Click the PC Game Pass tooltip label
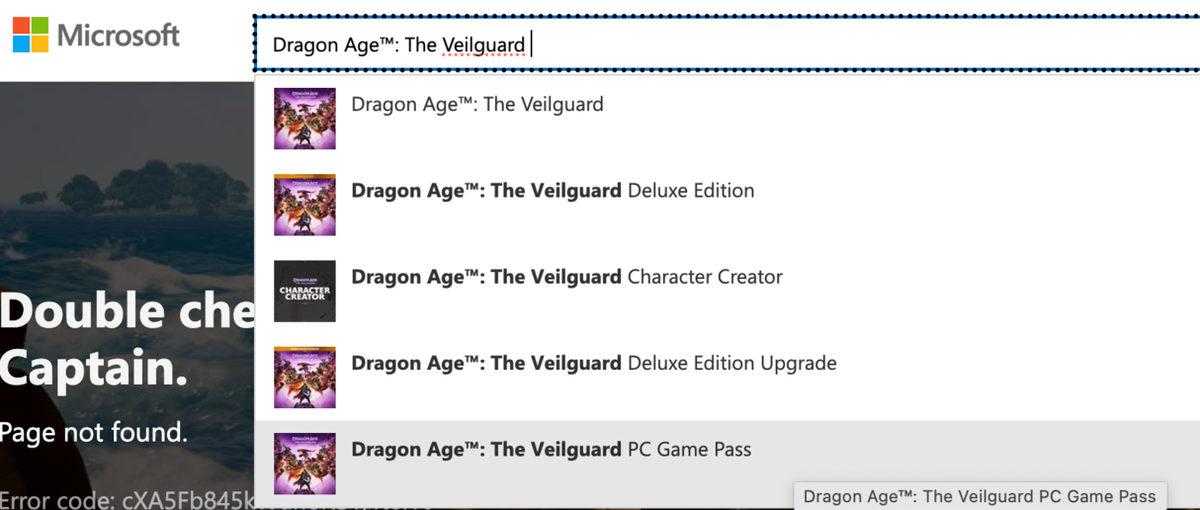The width and height of the screenshot is (1200, 510). click(x=979, y=496)
